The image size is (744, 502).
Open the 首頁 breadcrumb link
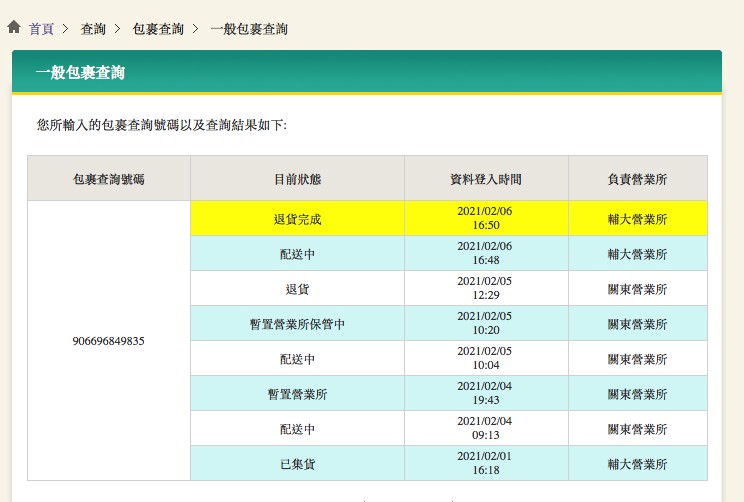pyautogui.click(x=41, y=29)
